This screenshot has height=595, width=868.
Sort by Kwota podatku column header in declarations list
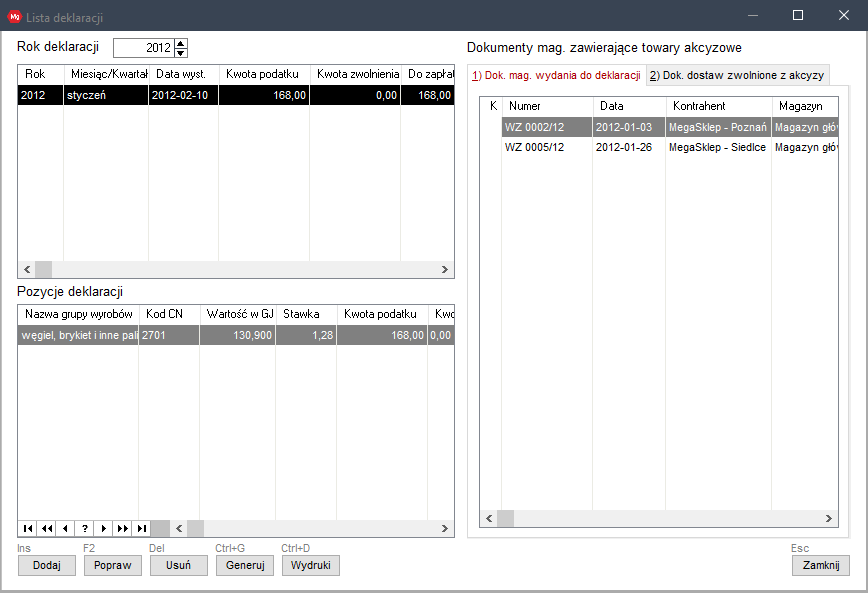click(x=264, y=74)
